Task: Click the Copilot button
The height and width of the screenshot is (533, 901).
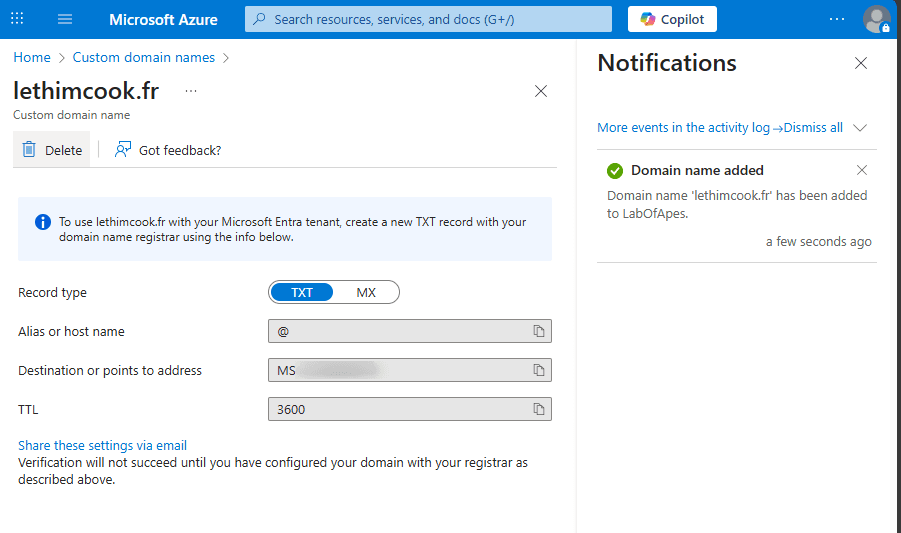Action: (x=672, y=19)
